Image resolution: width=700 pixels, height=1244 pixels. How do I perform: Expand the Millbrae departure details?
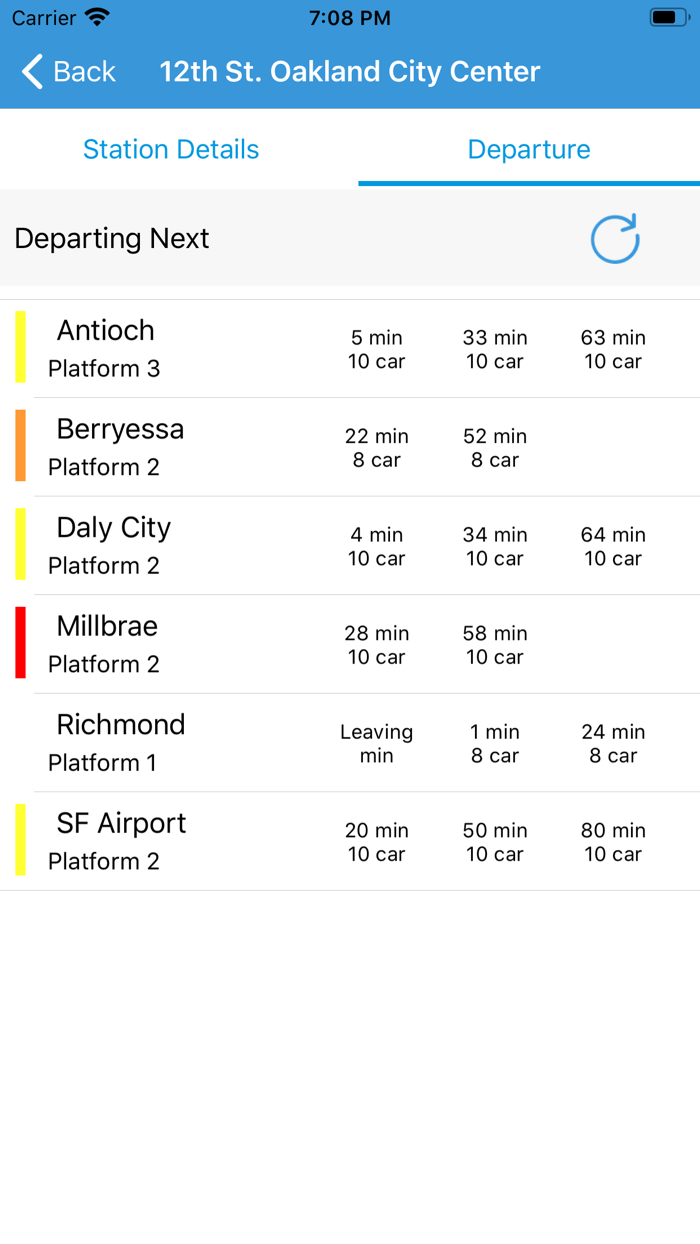350,642
